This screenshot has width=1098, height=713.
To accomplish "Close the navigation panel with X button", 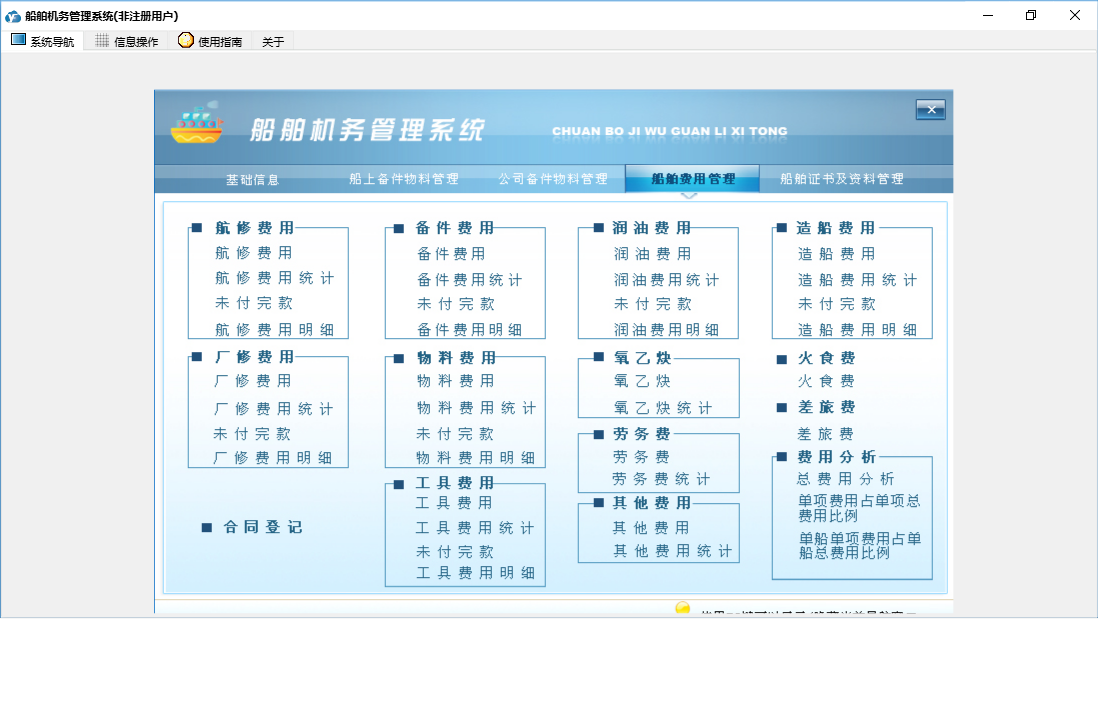I will point(930,110).
